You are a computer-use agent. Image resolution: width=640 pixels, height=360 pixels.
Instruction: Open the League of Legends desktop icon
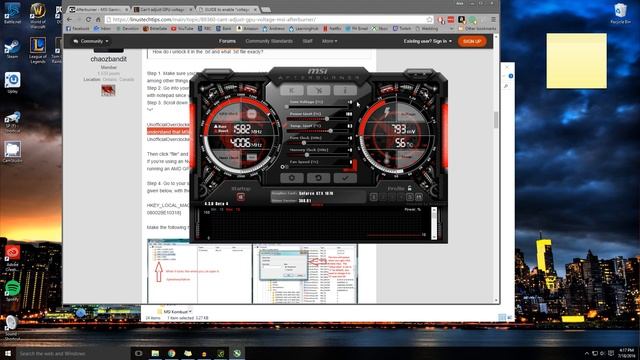[38, 51]
